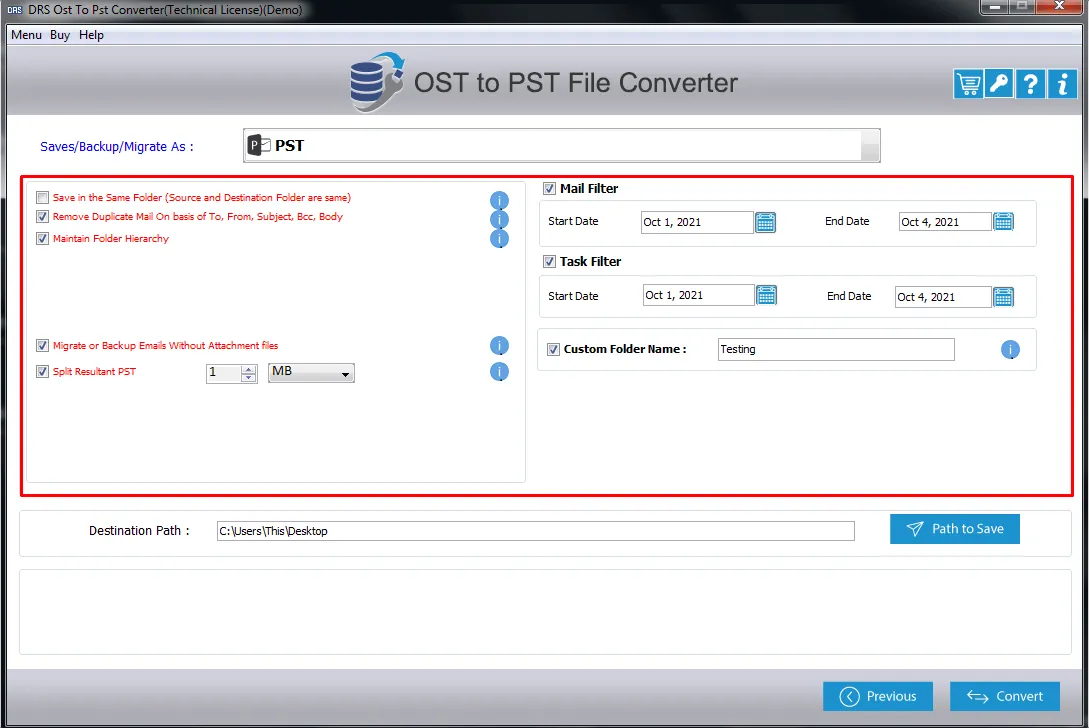Uncheck Split Resultant PST checkbox
This screenshot has height=728, width=1089.
point(42,372)
